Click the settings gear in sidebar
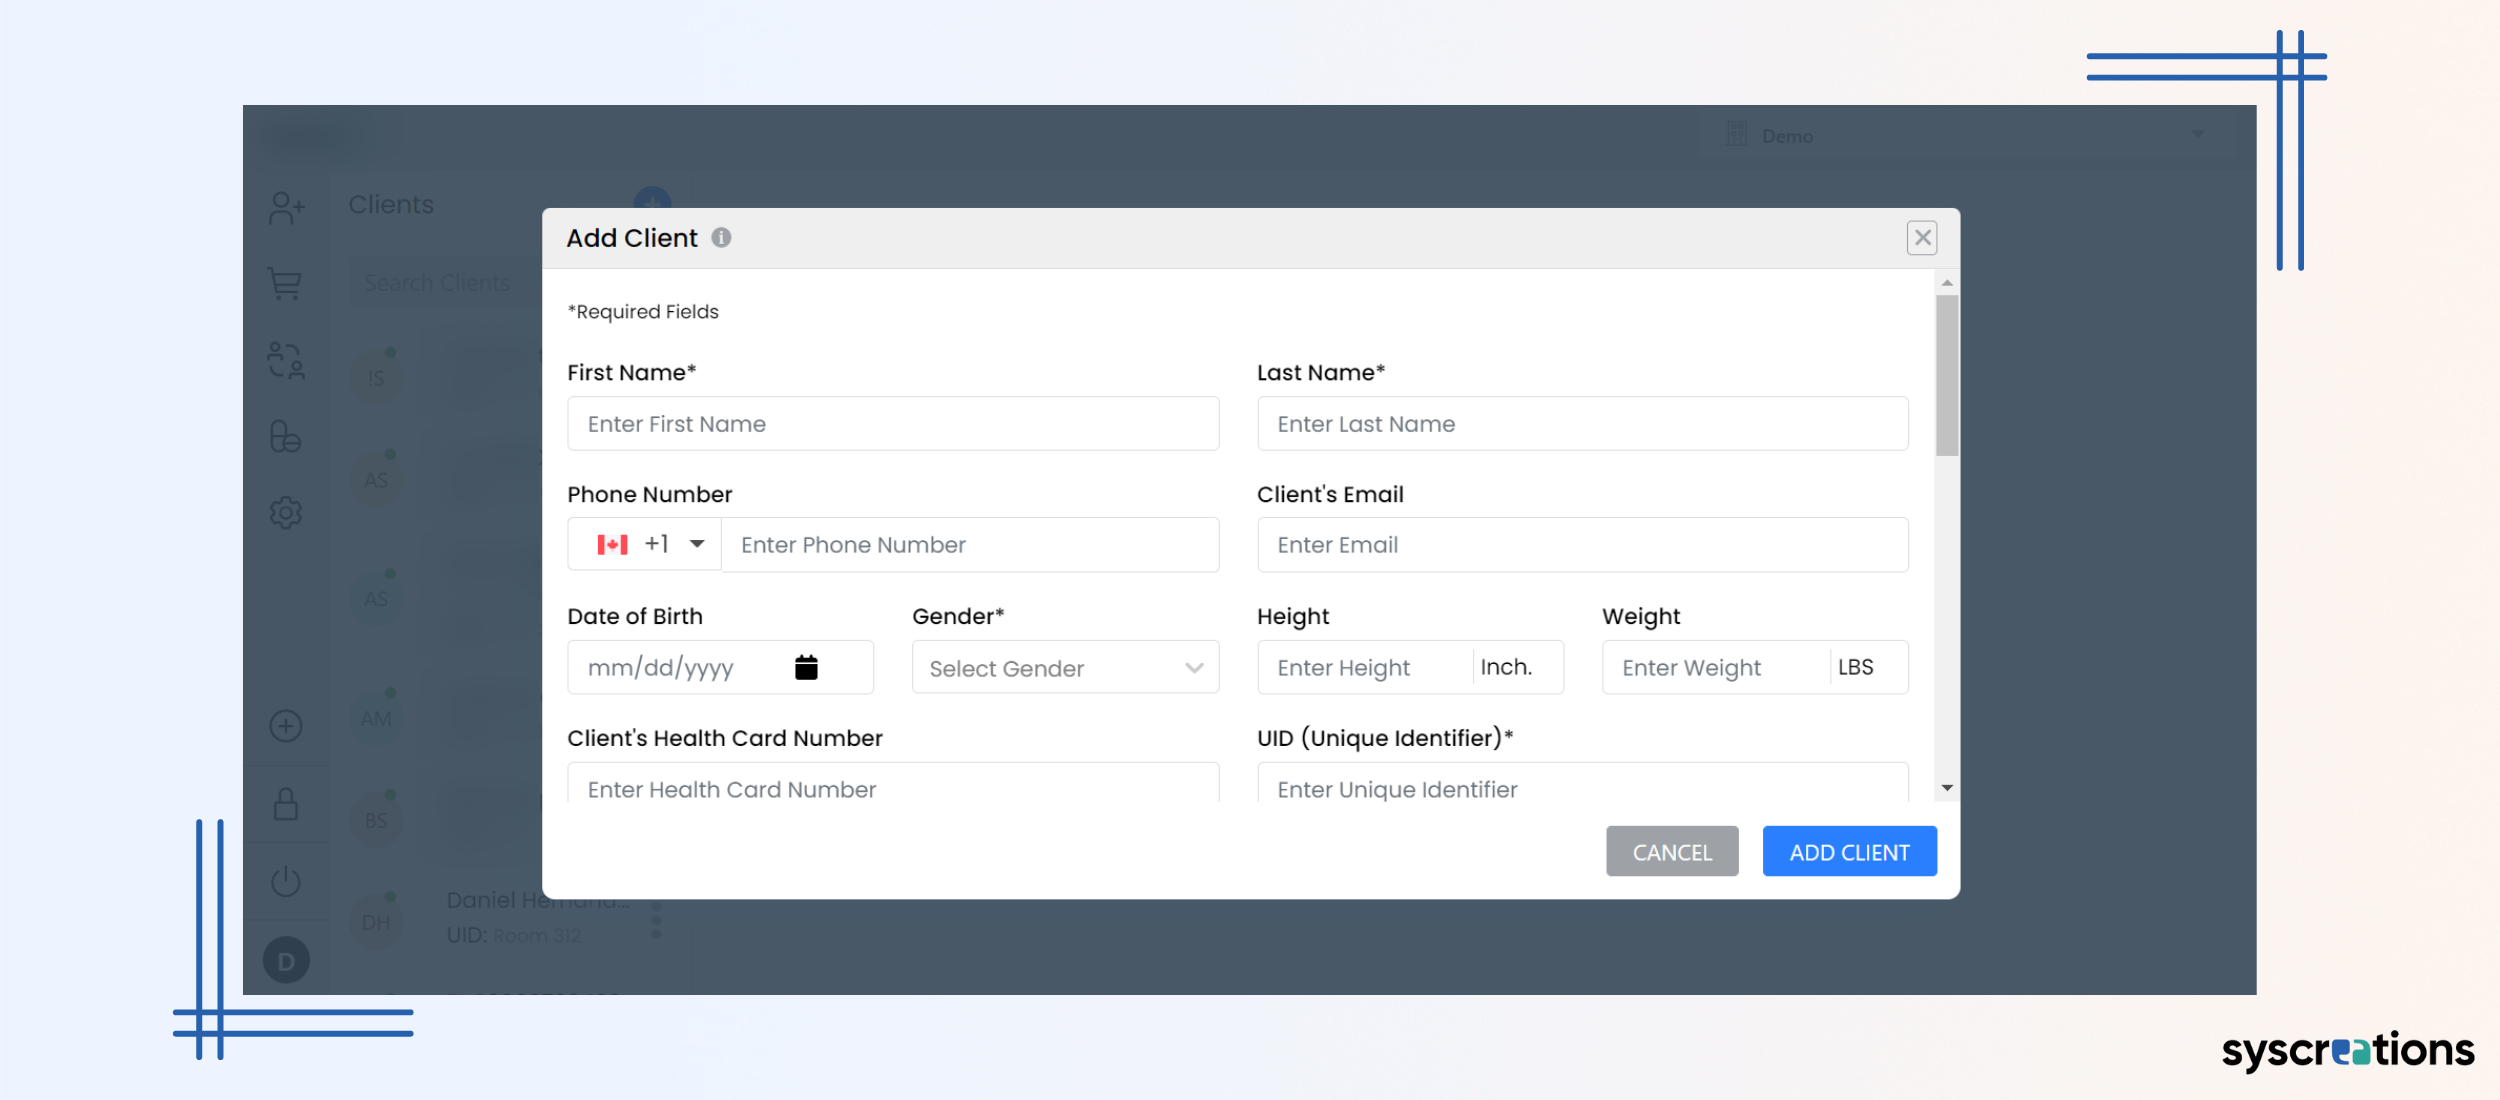 [286, 513]
